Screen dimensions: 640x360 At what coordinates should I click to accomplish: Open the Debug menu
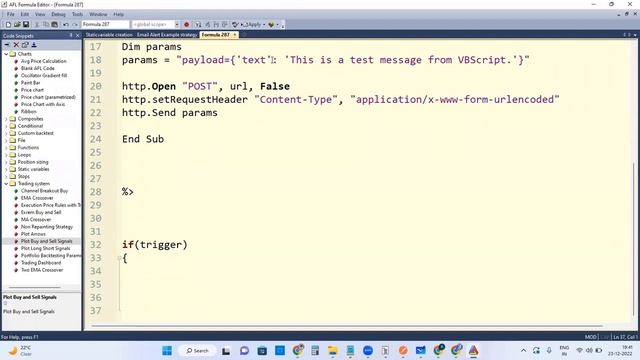(x=58, y=14)
